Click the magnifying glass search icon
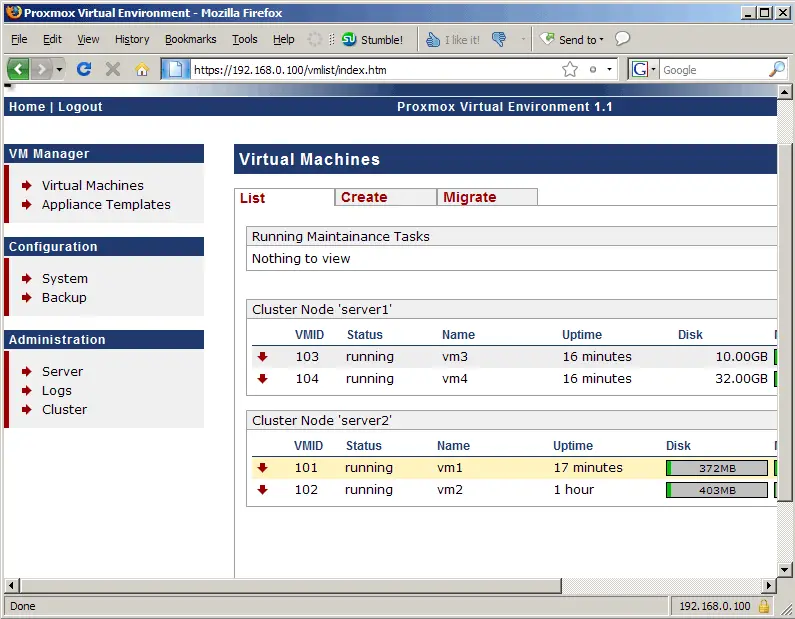The image size is (795, 619). (x=777, y=69)
